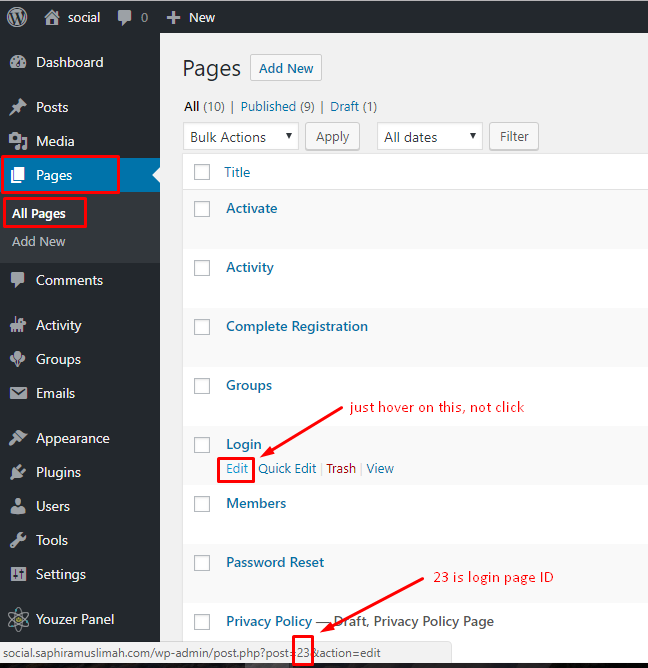Click the Appearance paintbrush icon

point(18,438)
